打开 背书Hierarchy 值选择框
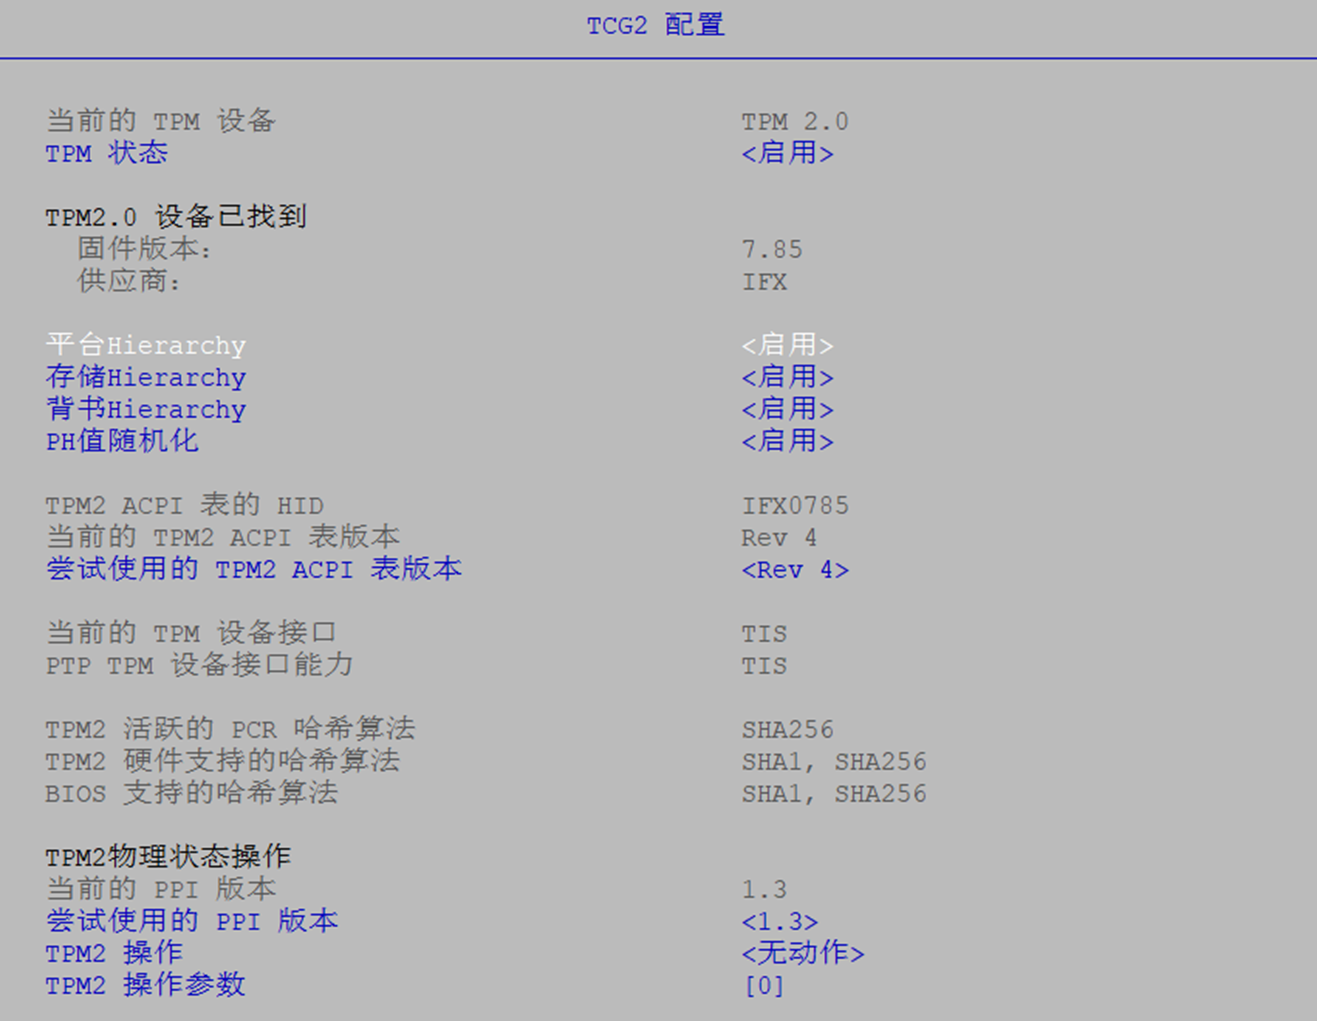This screenshot has height=1021, width=1317. (787, 409)
